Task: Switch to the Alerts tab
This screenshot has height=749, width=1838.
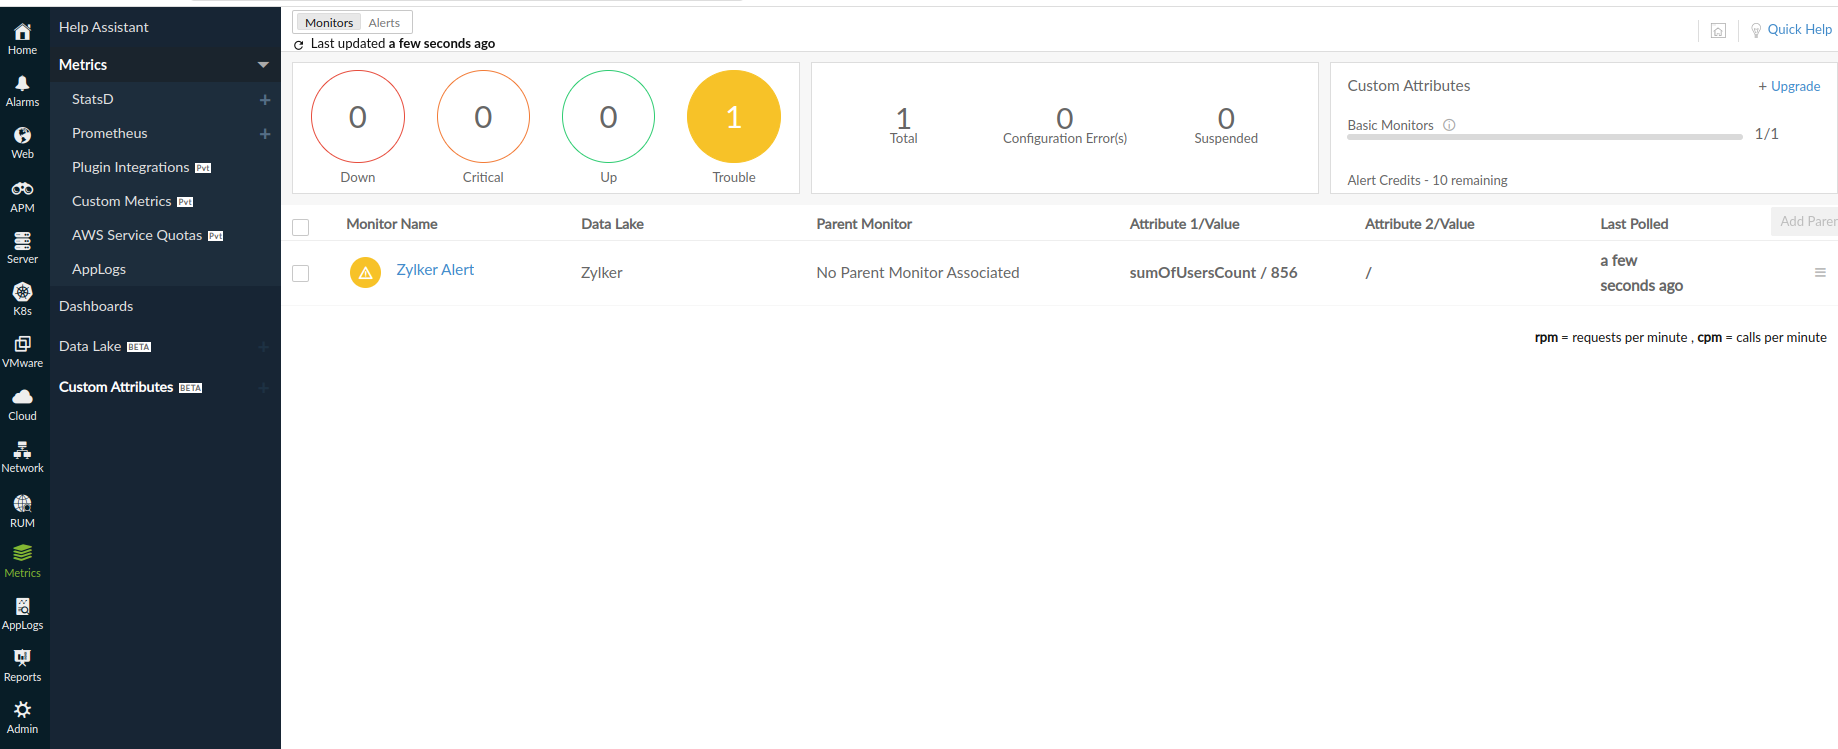Action: point(384,23)
